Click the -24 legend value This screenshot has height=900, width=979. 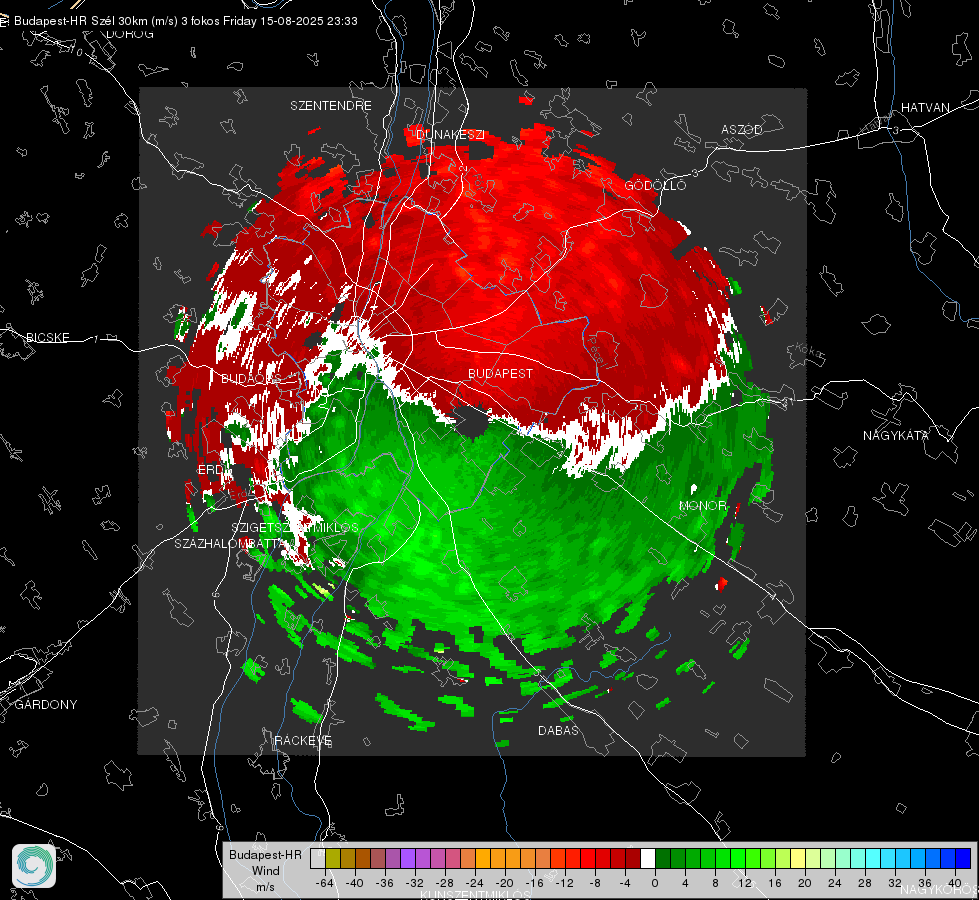pos(474,884)
